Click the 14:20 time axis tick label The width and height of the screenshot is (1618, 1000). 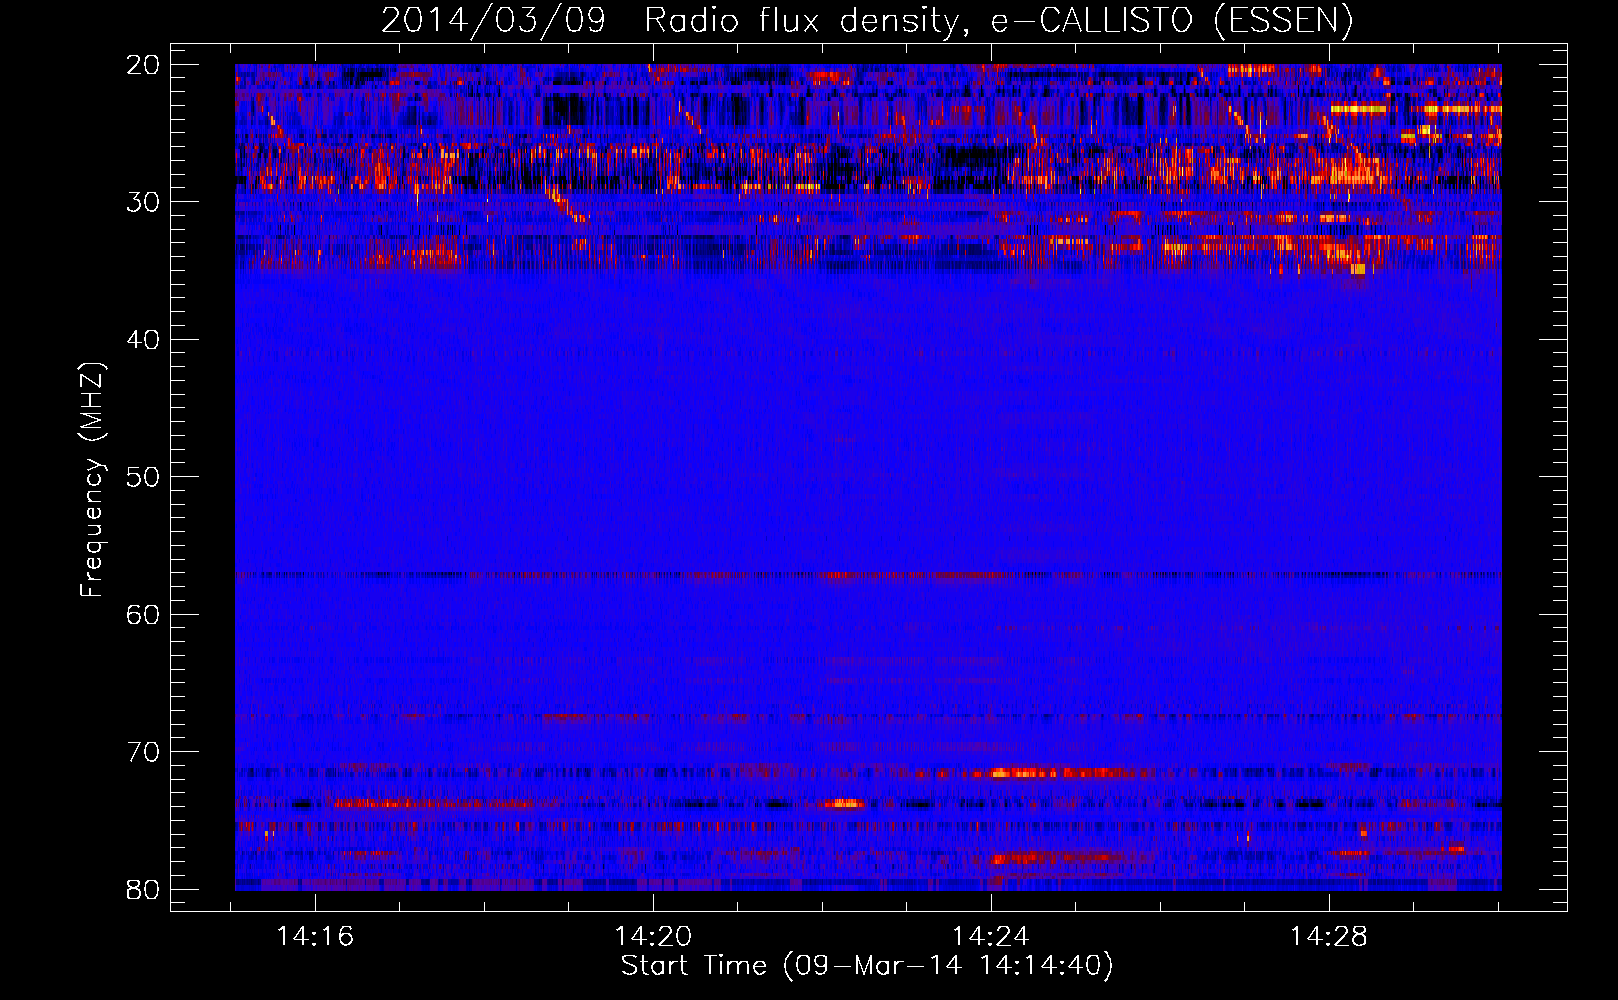click(x=653, y=937)
